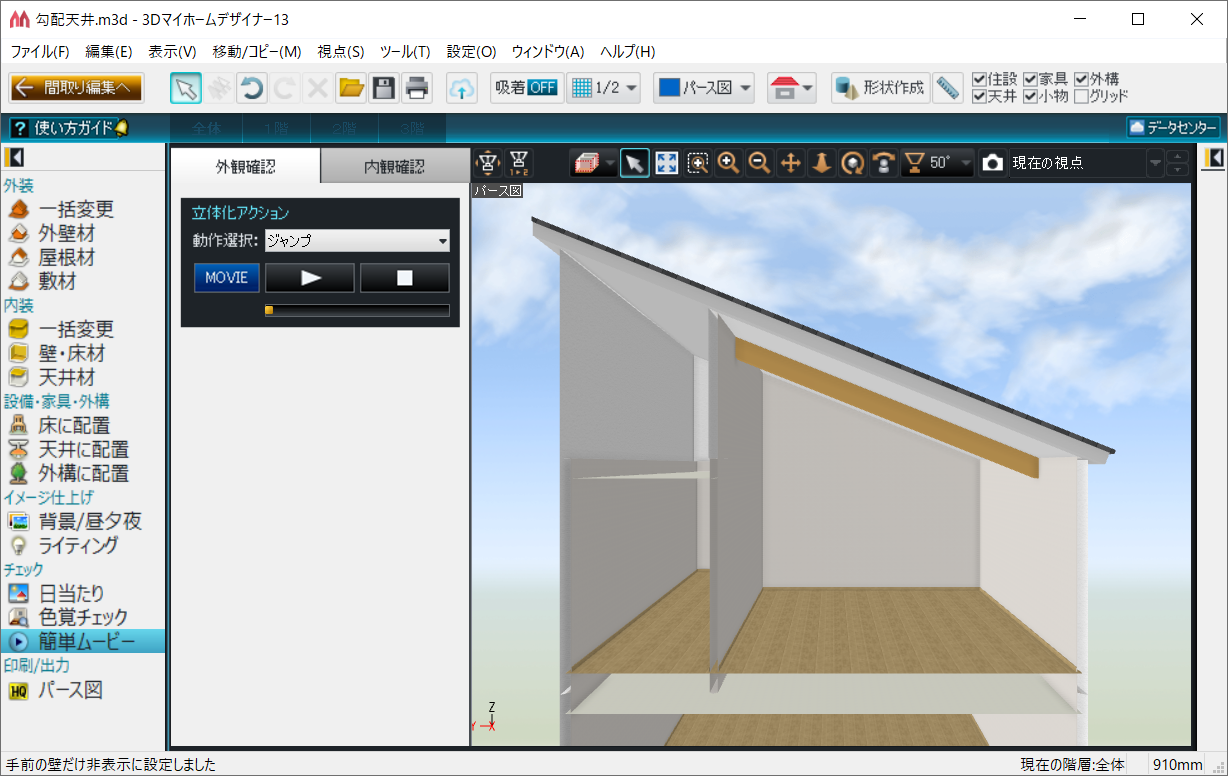Screen dimensions: 1228x776
Task: Click the print icon in toolbar
Action: coord(417,88)
